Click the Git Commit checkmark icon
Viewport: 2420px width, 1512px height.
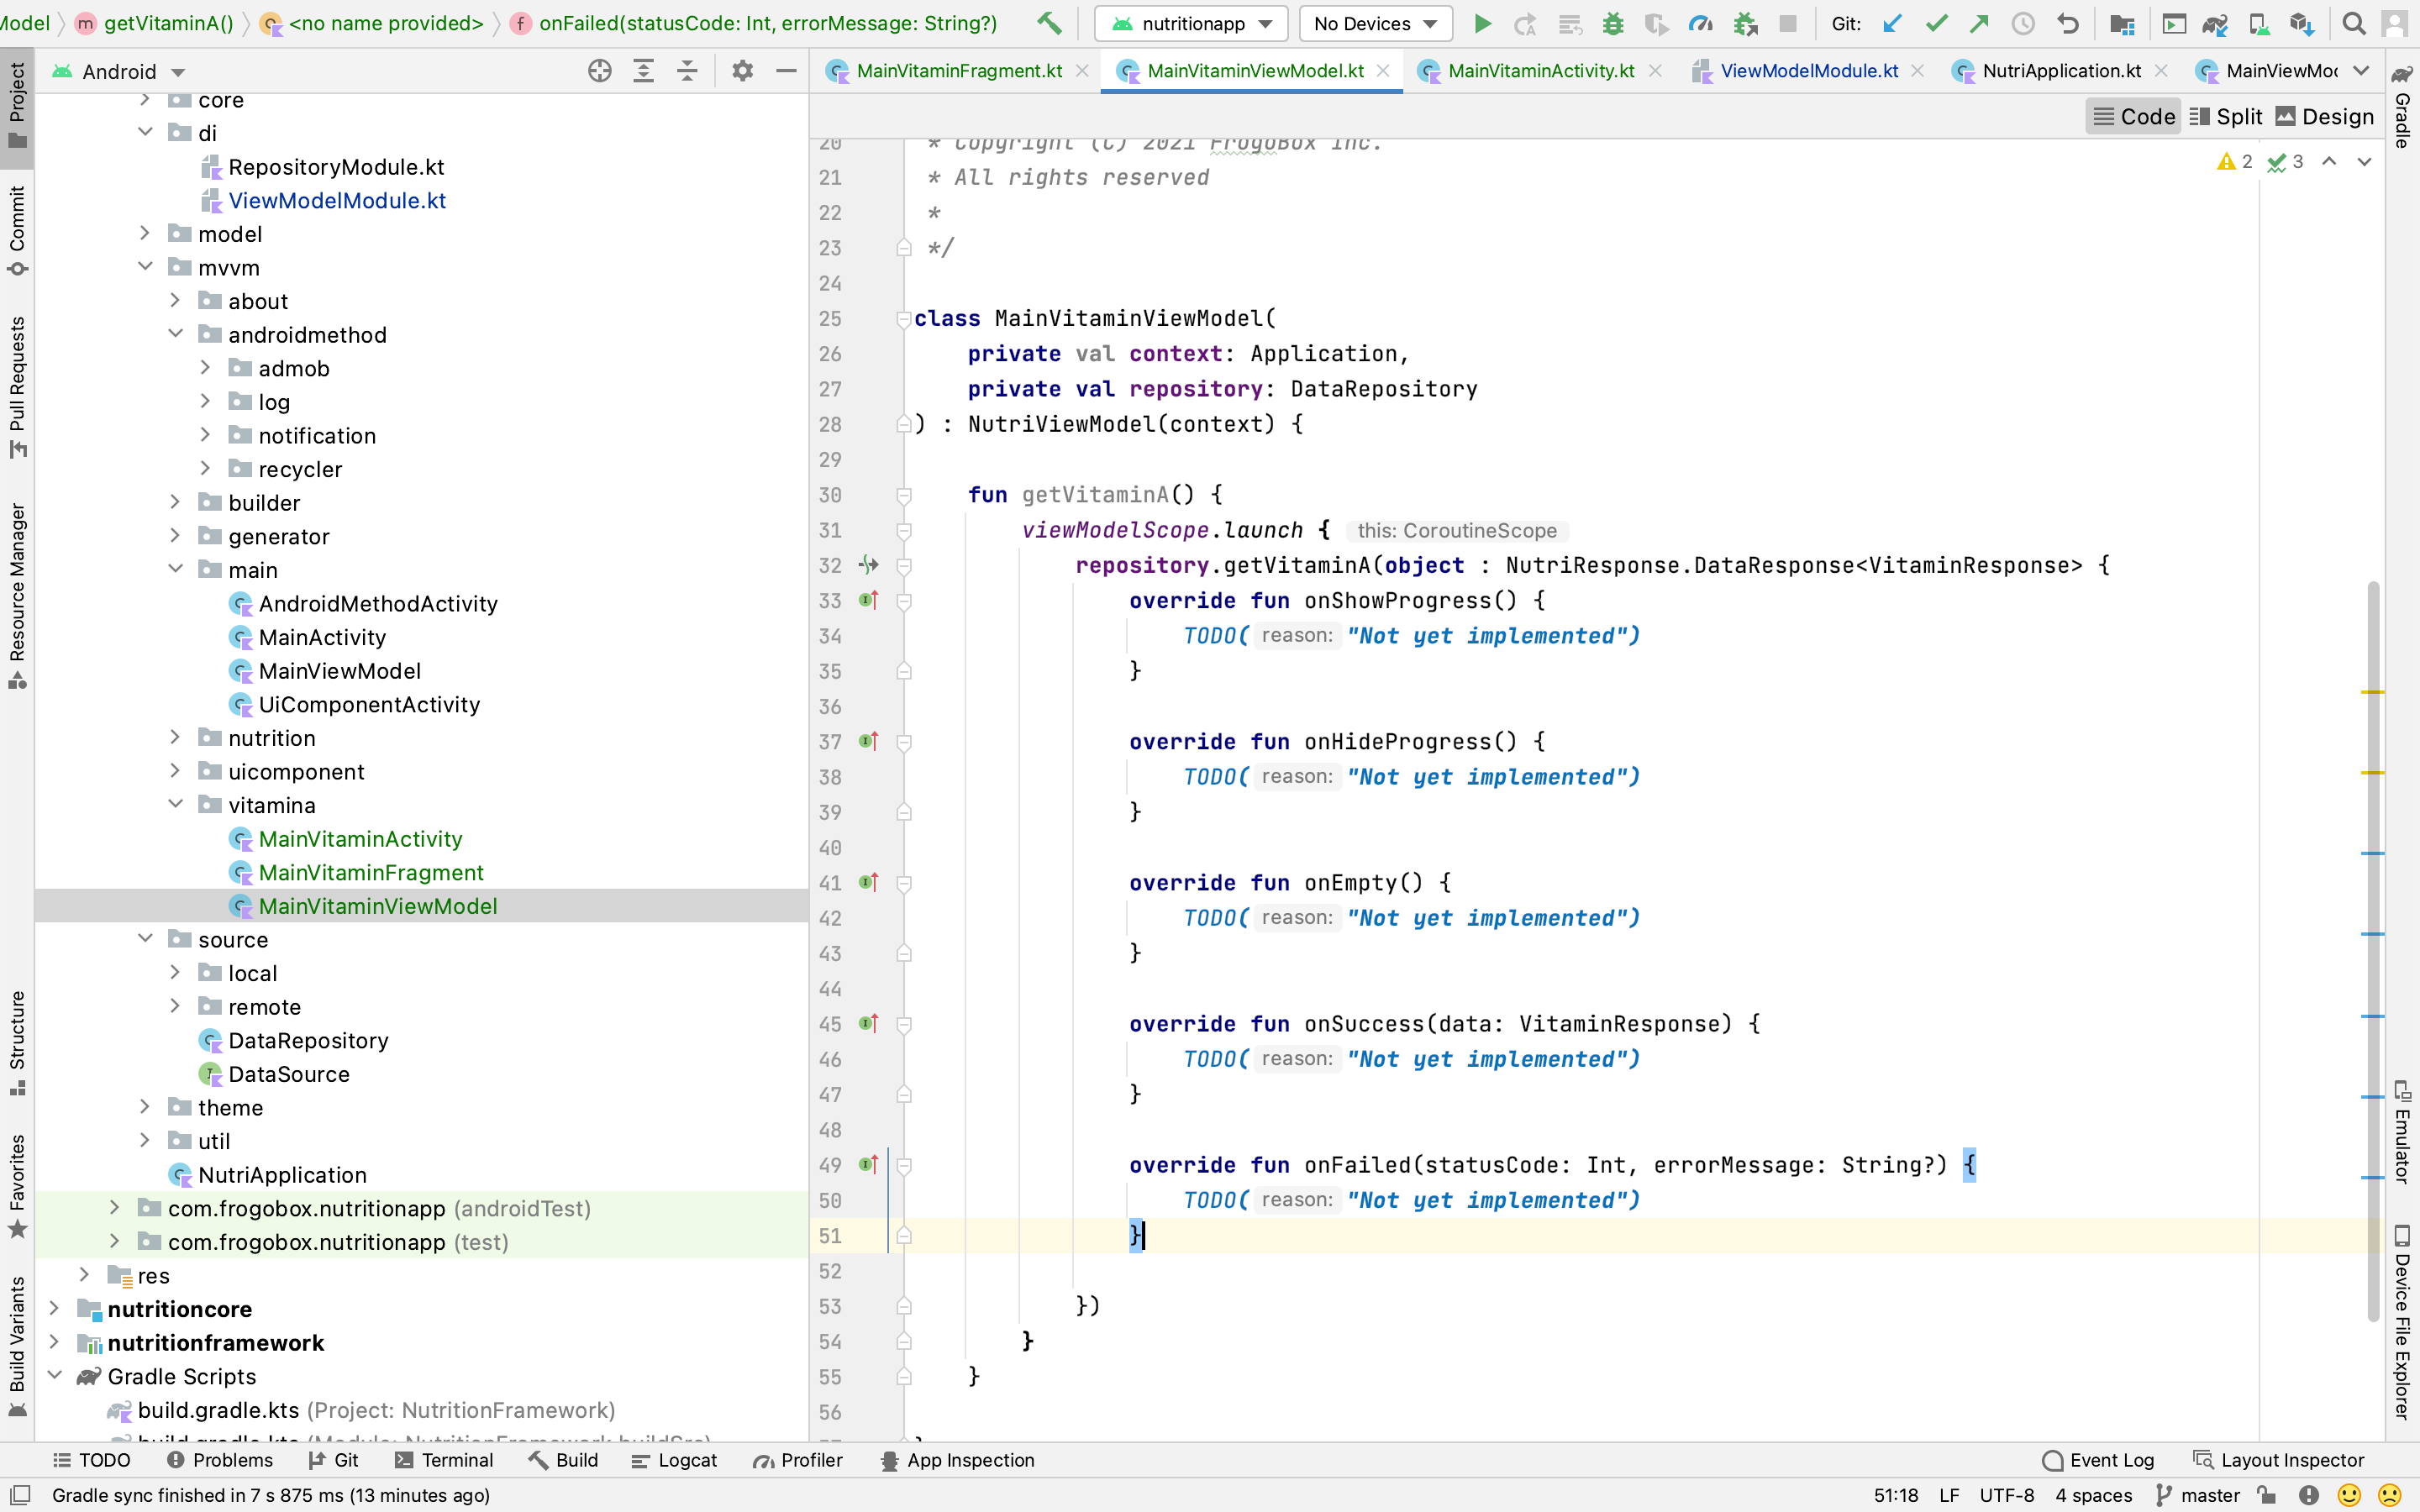pos(1936,23)
